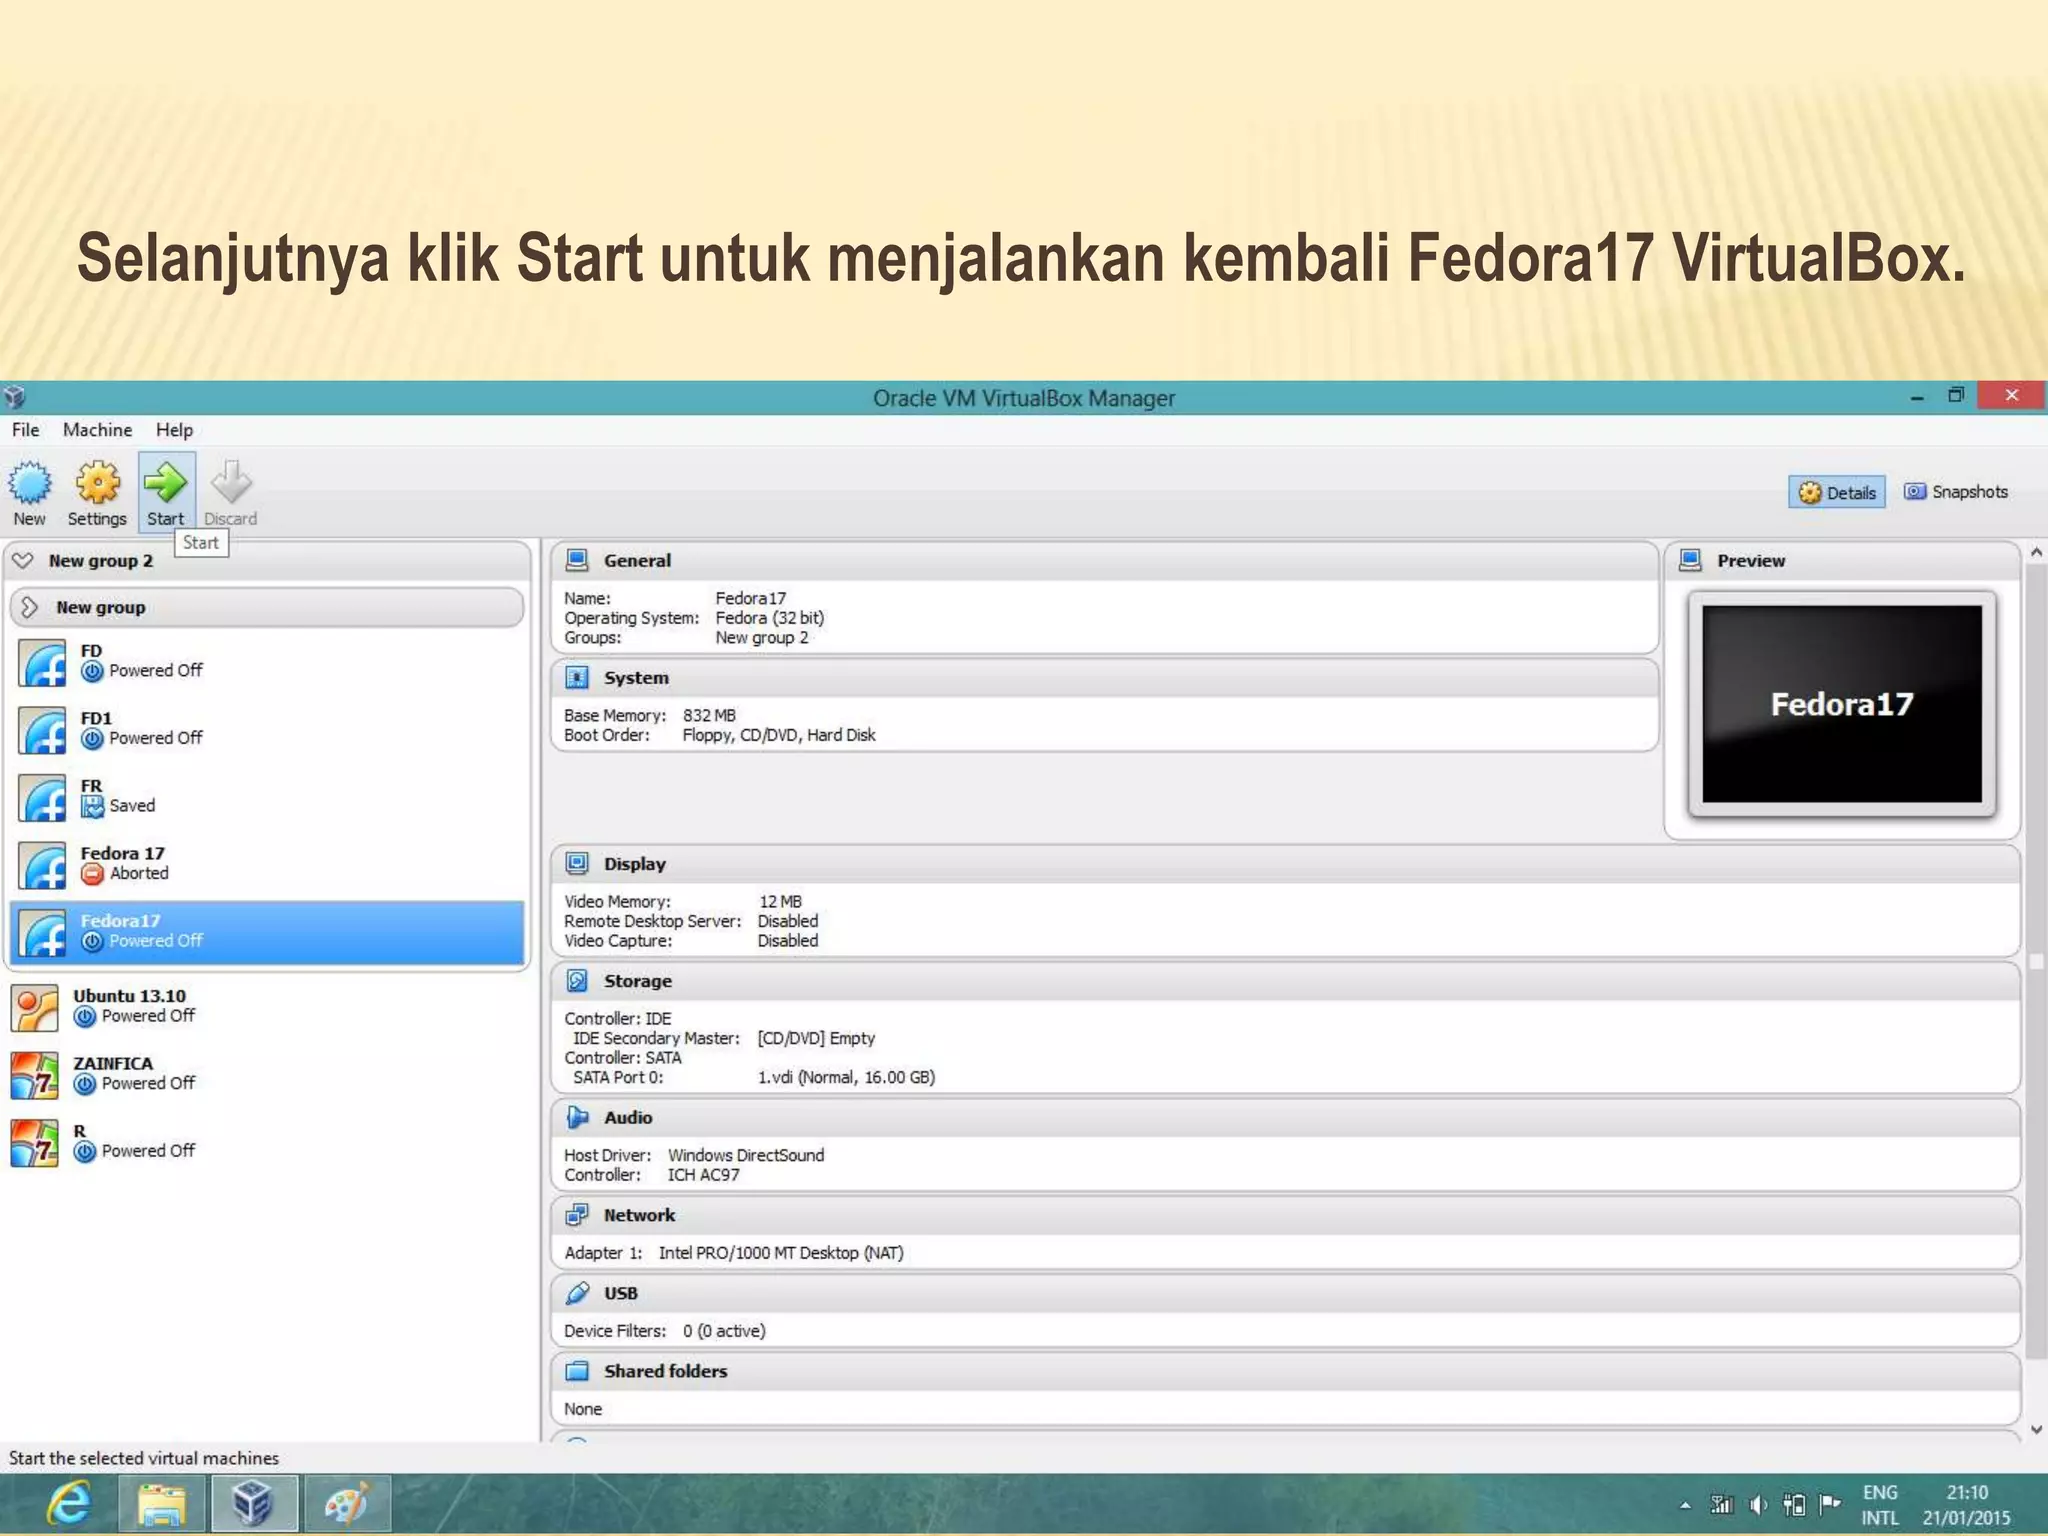
Task: Click "[CD/DVD] Empty" IDE secondary master value
Action: 816,1038
